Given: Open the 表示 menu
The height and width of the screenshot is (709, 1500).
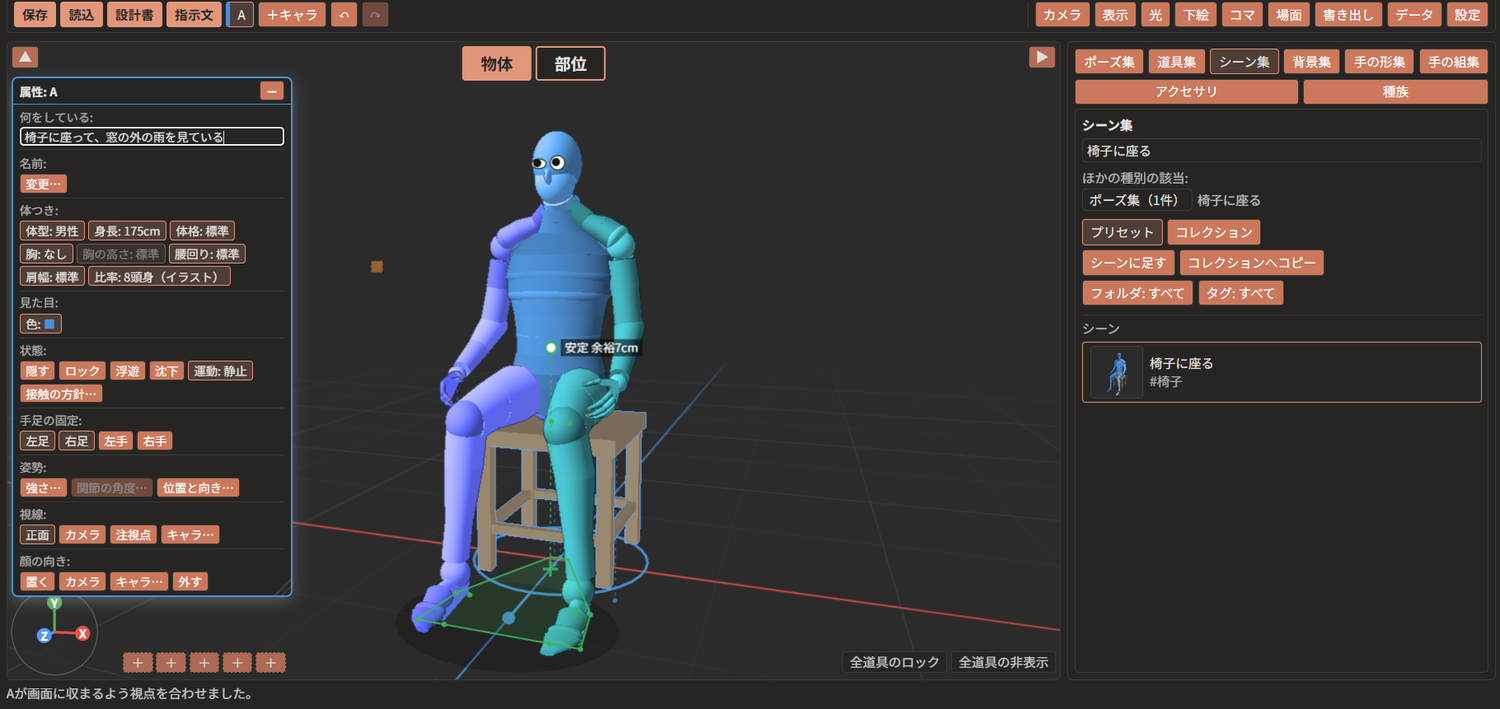Looking at the screenshot, I should coord(1116,15).
